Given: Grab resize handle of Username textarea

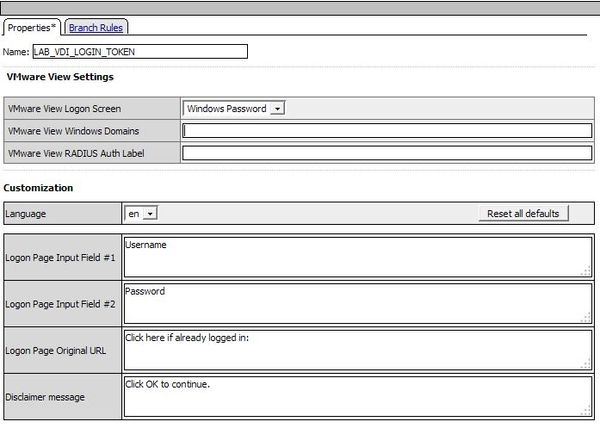Looking at the screenshot, I should pos(586,271).
